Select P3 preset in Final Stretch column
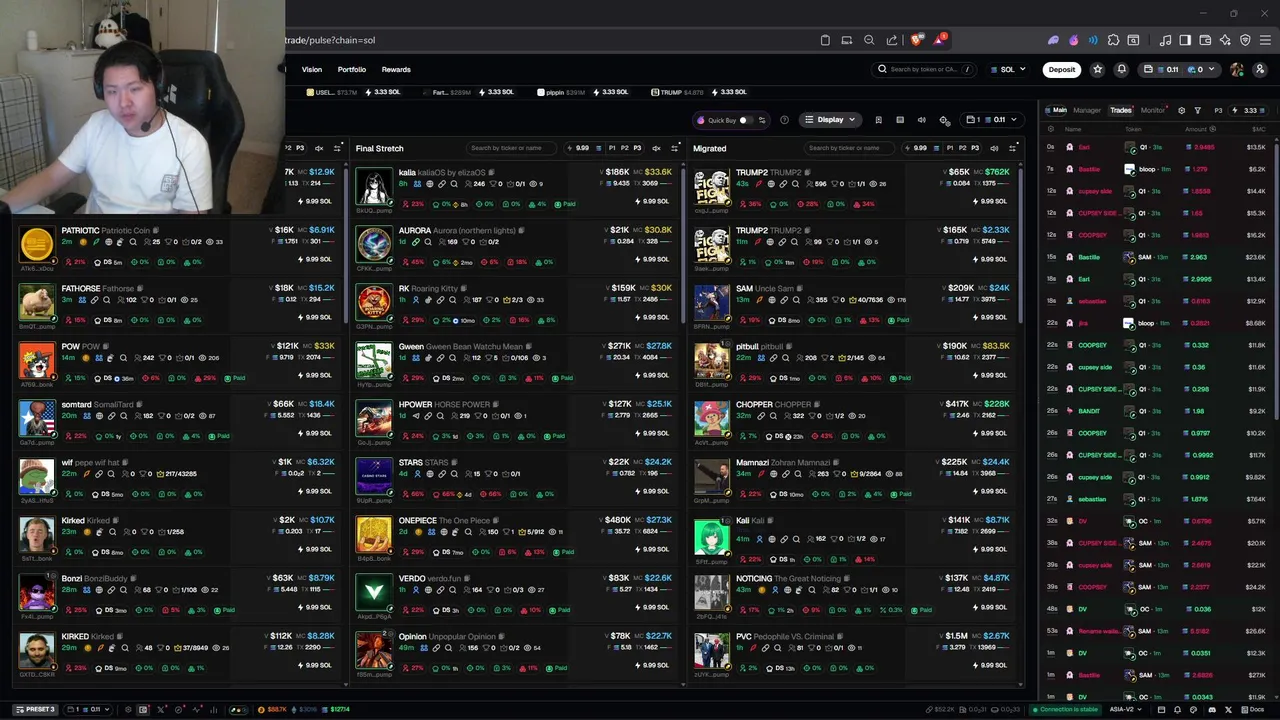 click(x=637, y=148)
